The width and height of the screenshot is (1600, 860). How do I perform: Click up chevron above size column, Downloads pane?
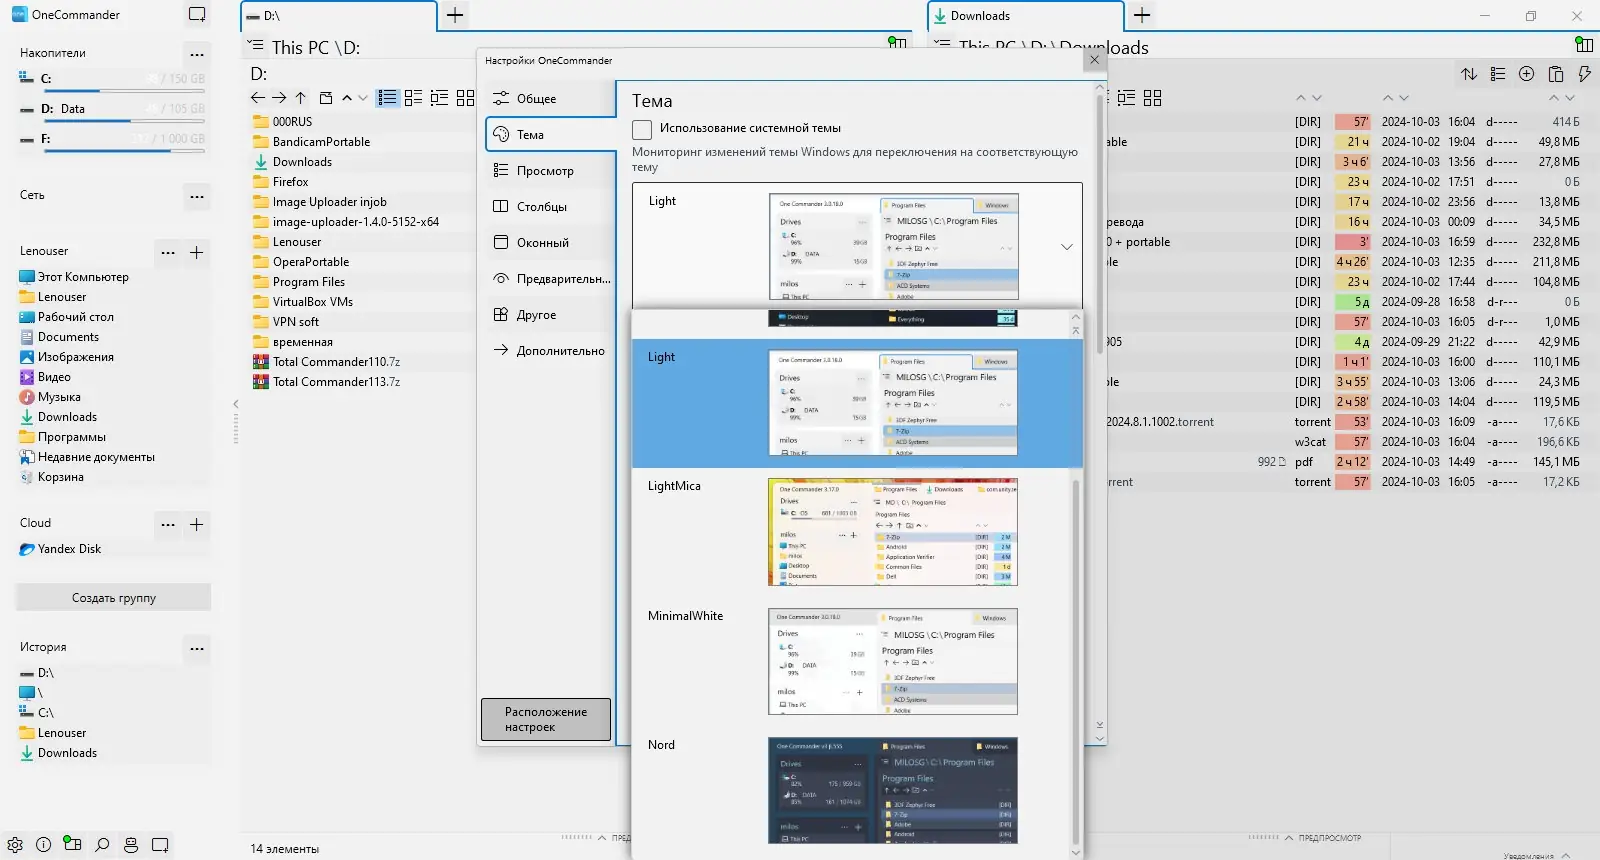click(1554, 98)
